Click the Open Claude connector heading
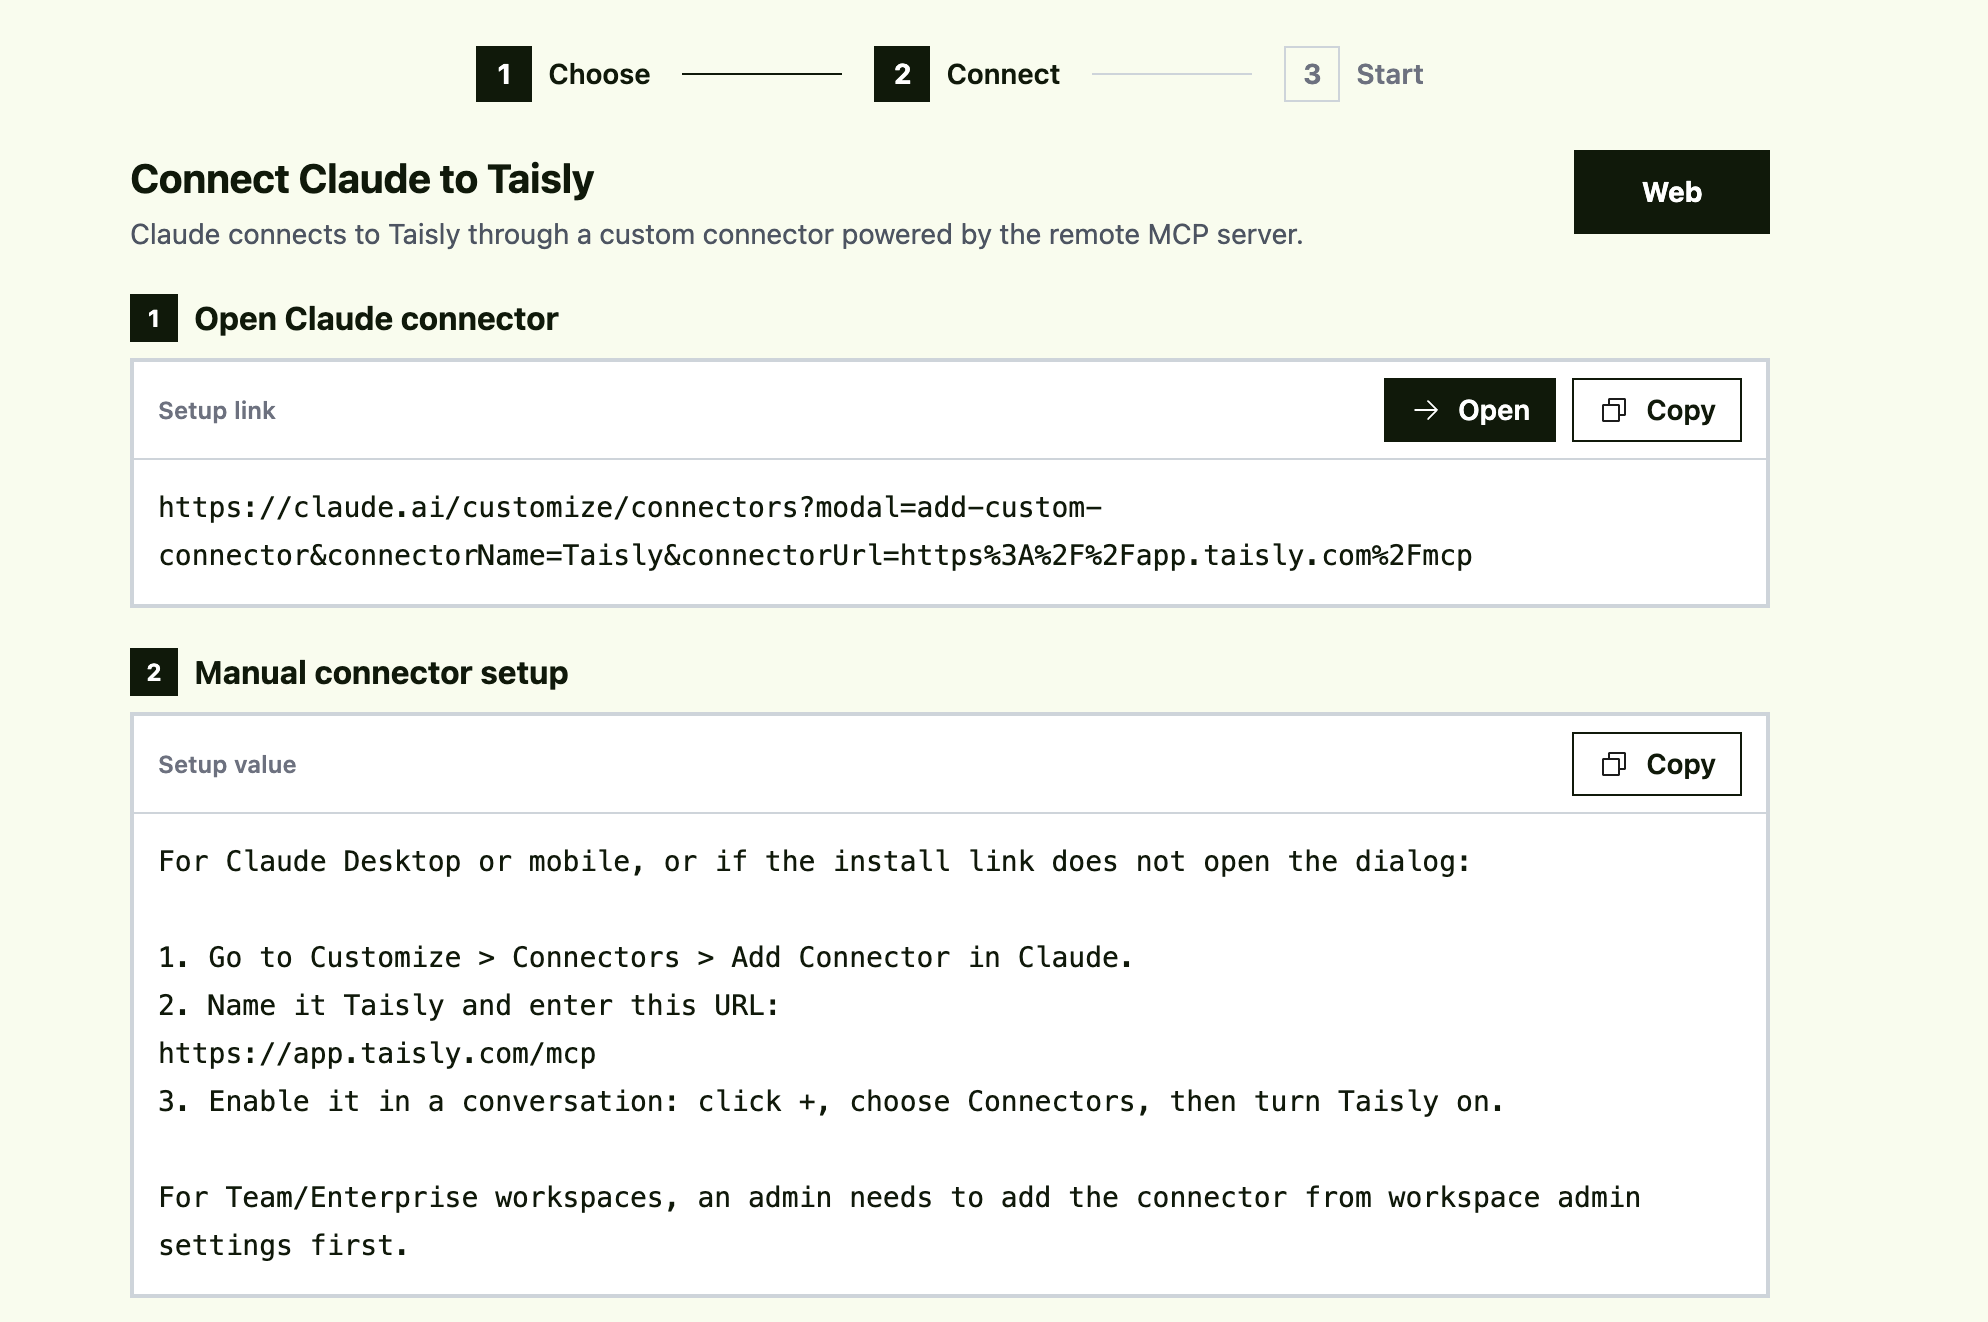The height and width of the screenshot is (1322, 1988). coord(376,318)
